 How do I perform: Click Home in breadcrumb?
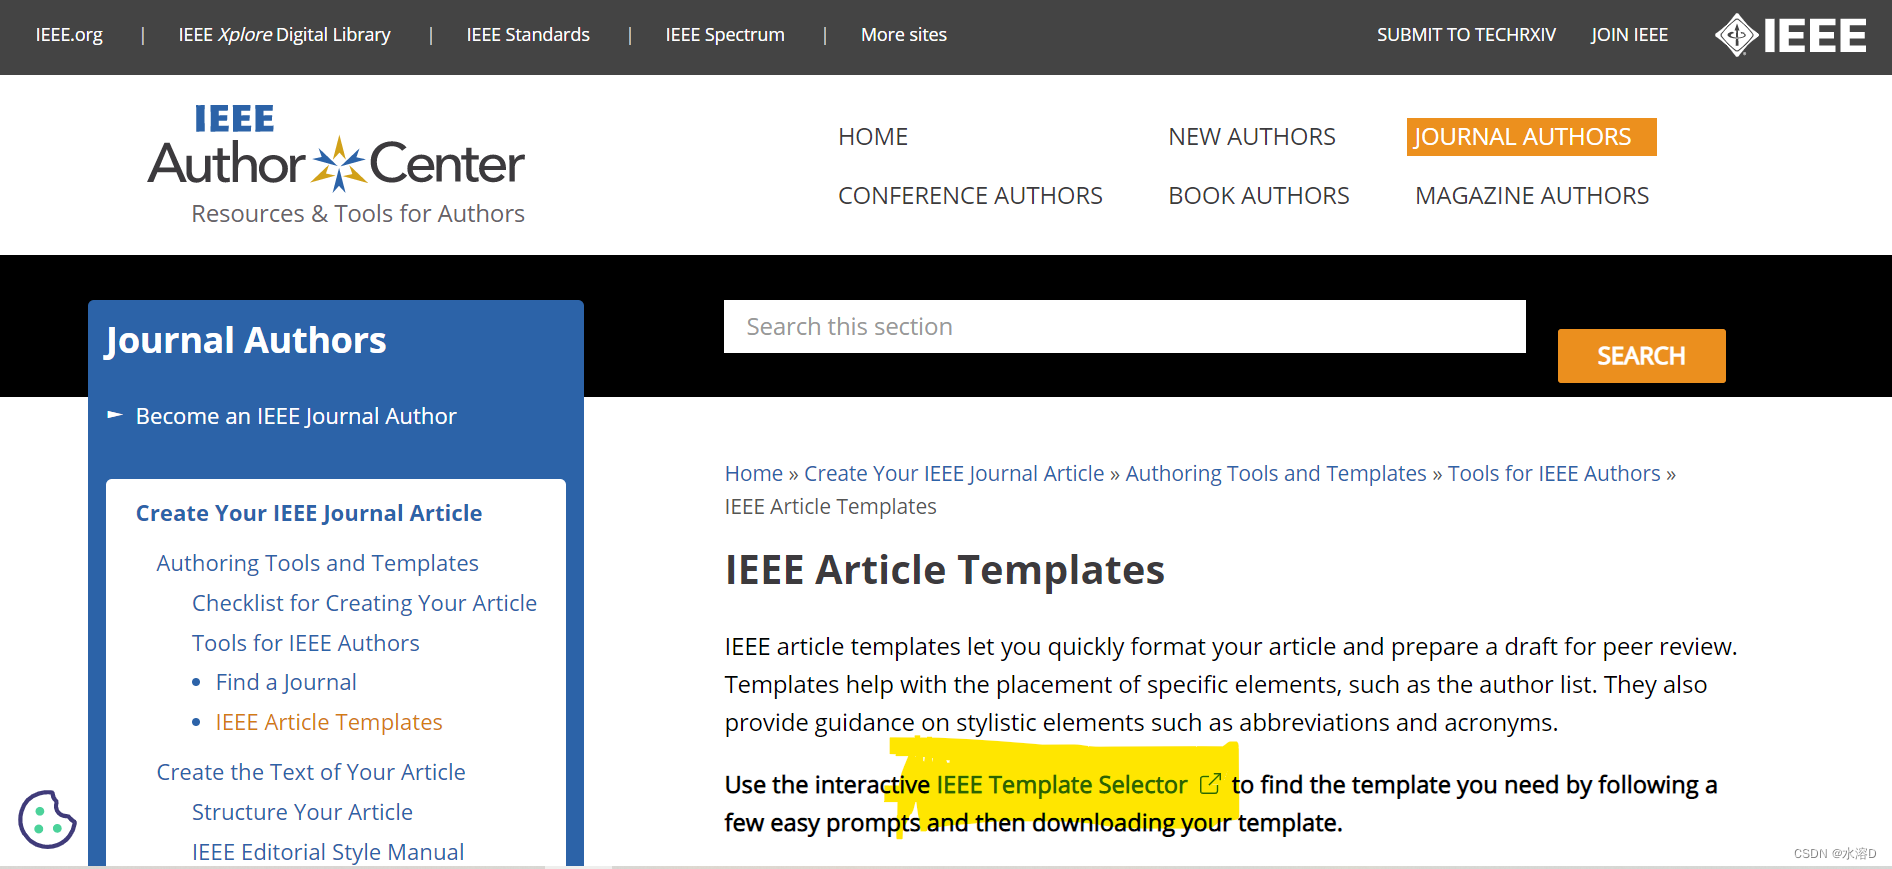tap(754, 473)
